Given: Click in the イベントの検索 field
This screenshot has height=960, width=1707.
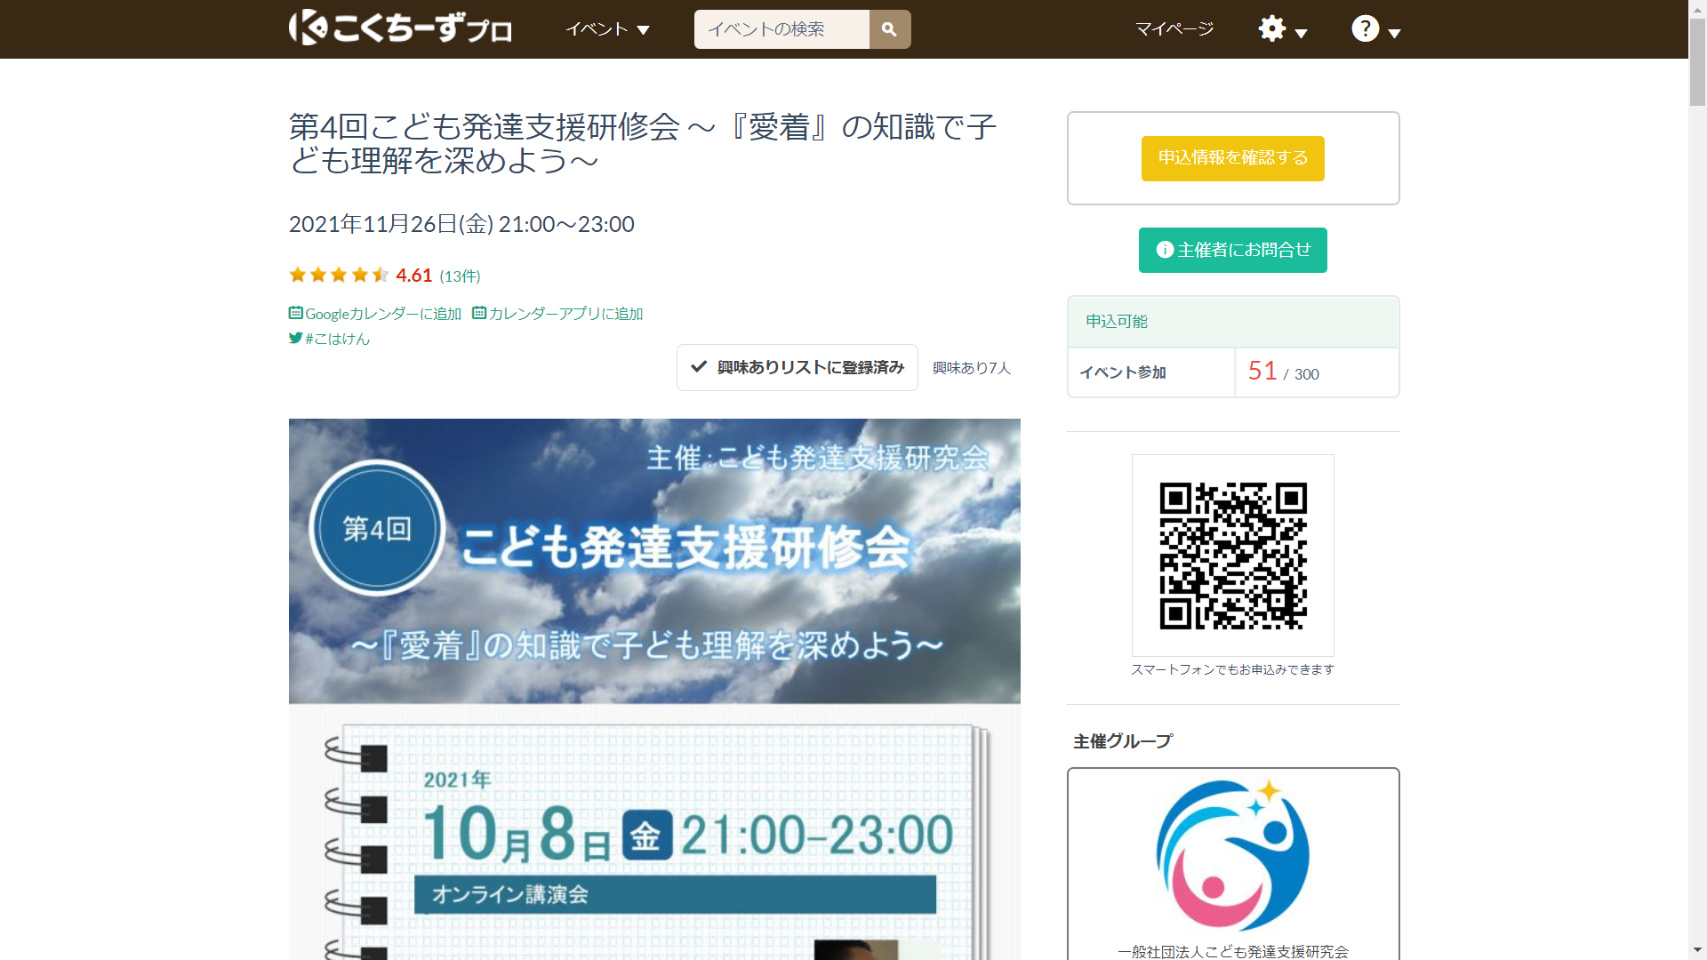Looking at the screenshot, I should click(x=781, y=29).
